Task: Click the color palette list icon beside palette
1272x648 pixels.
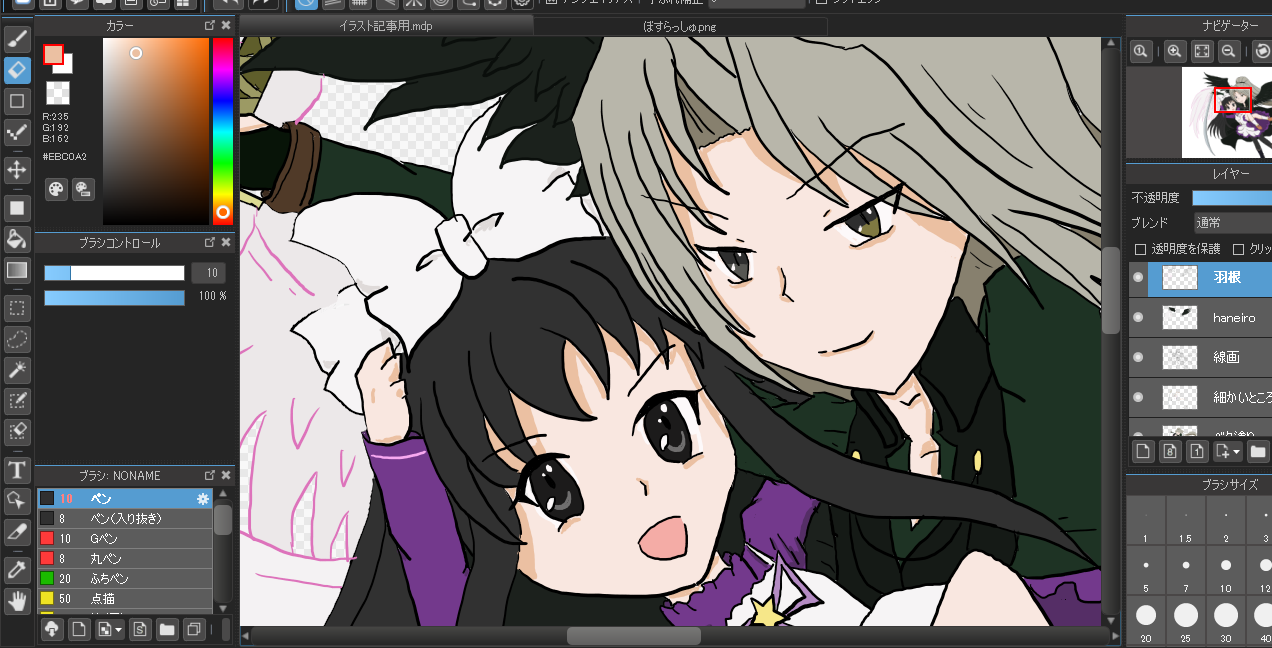Action: (83, 188)
